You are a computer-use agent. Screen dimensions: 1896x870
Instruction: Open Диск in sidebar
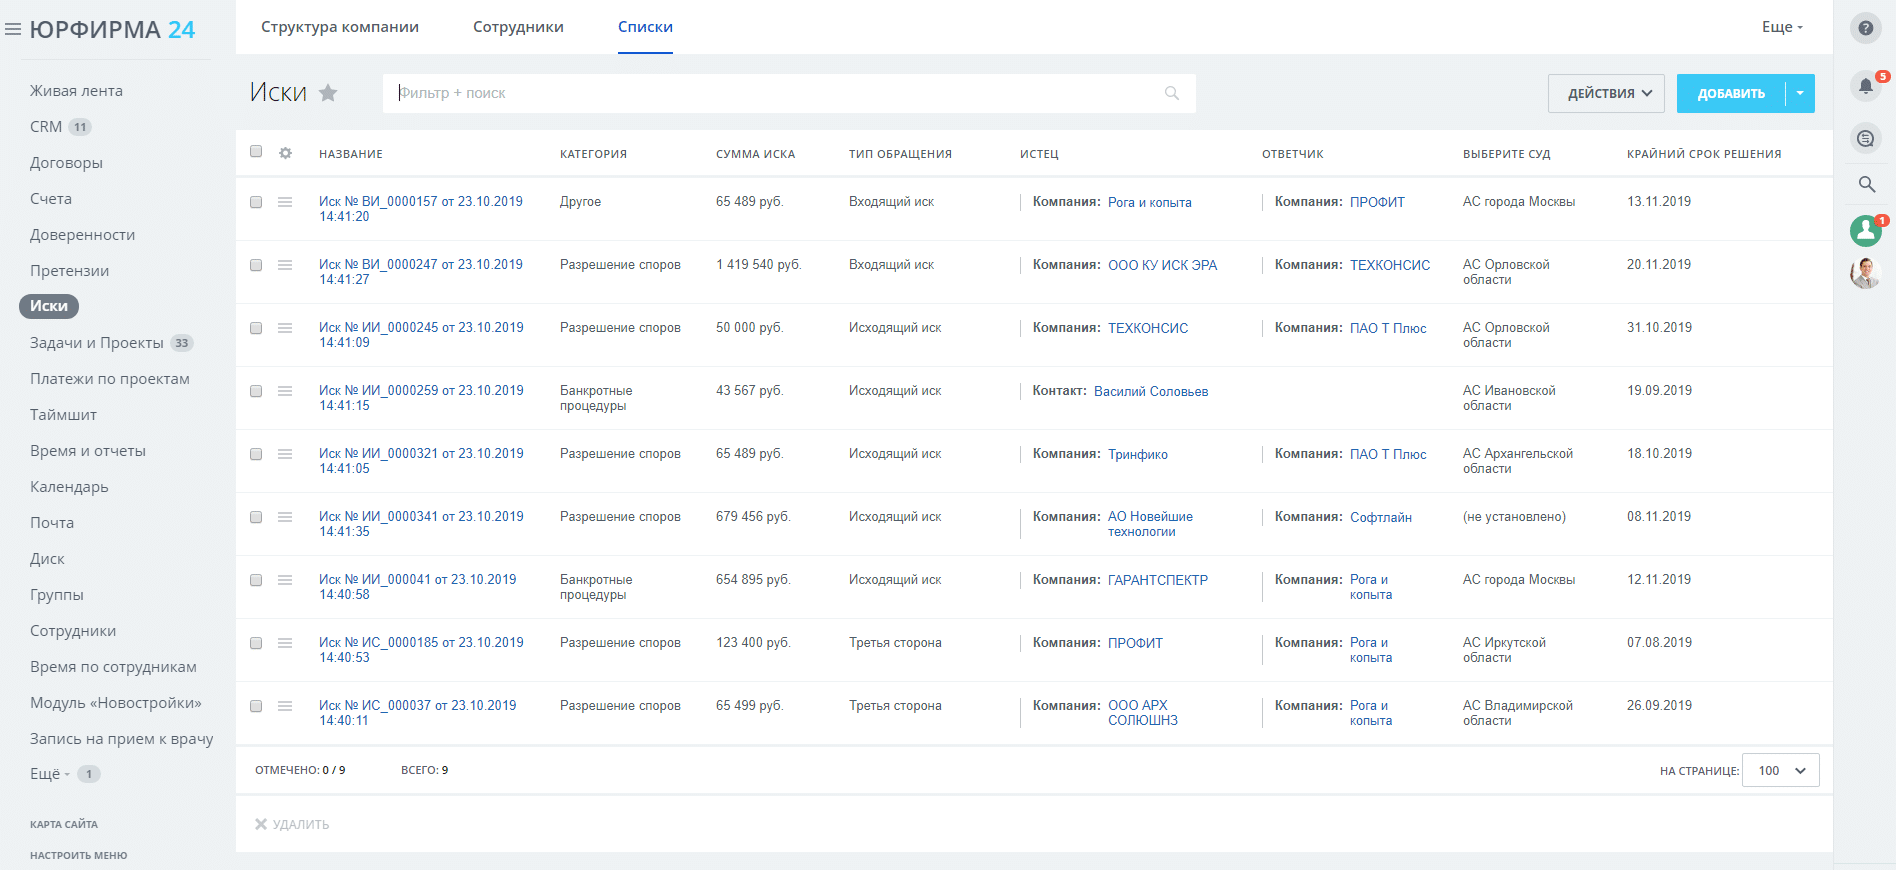click(47, 559)
